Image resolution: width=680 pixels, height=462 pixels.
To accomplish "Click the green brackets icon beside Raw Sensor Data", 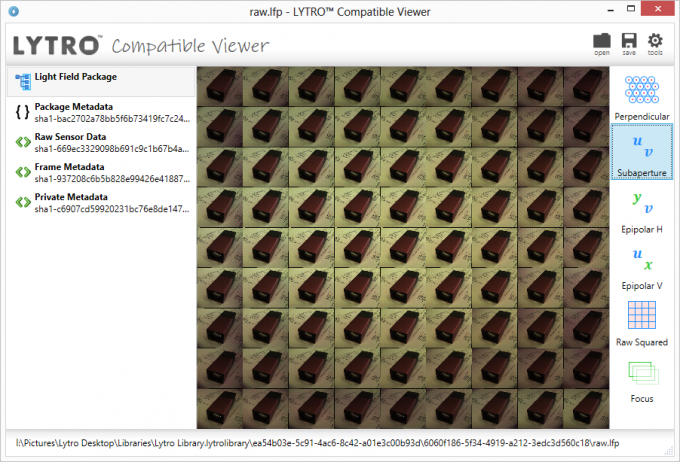I will (x=23, y=142).
